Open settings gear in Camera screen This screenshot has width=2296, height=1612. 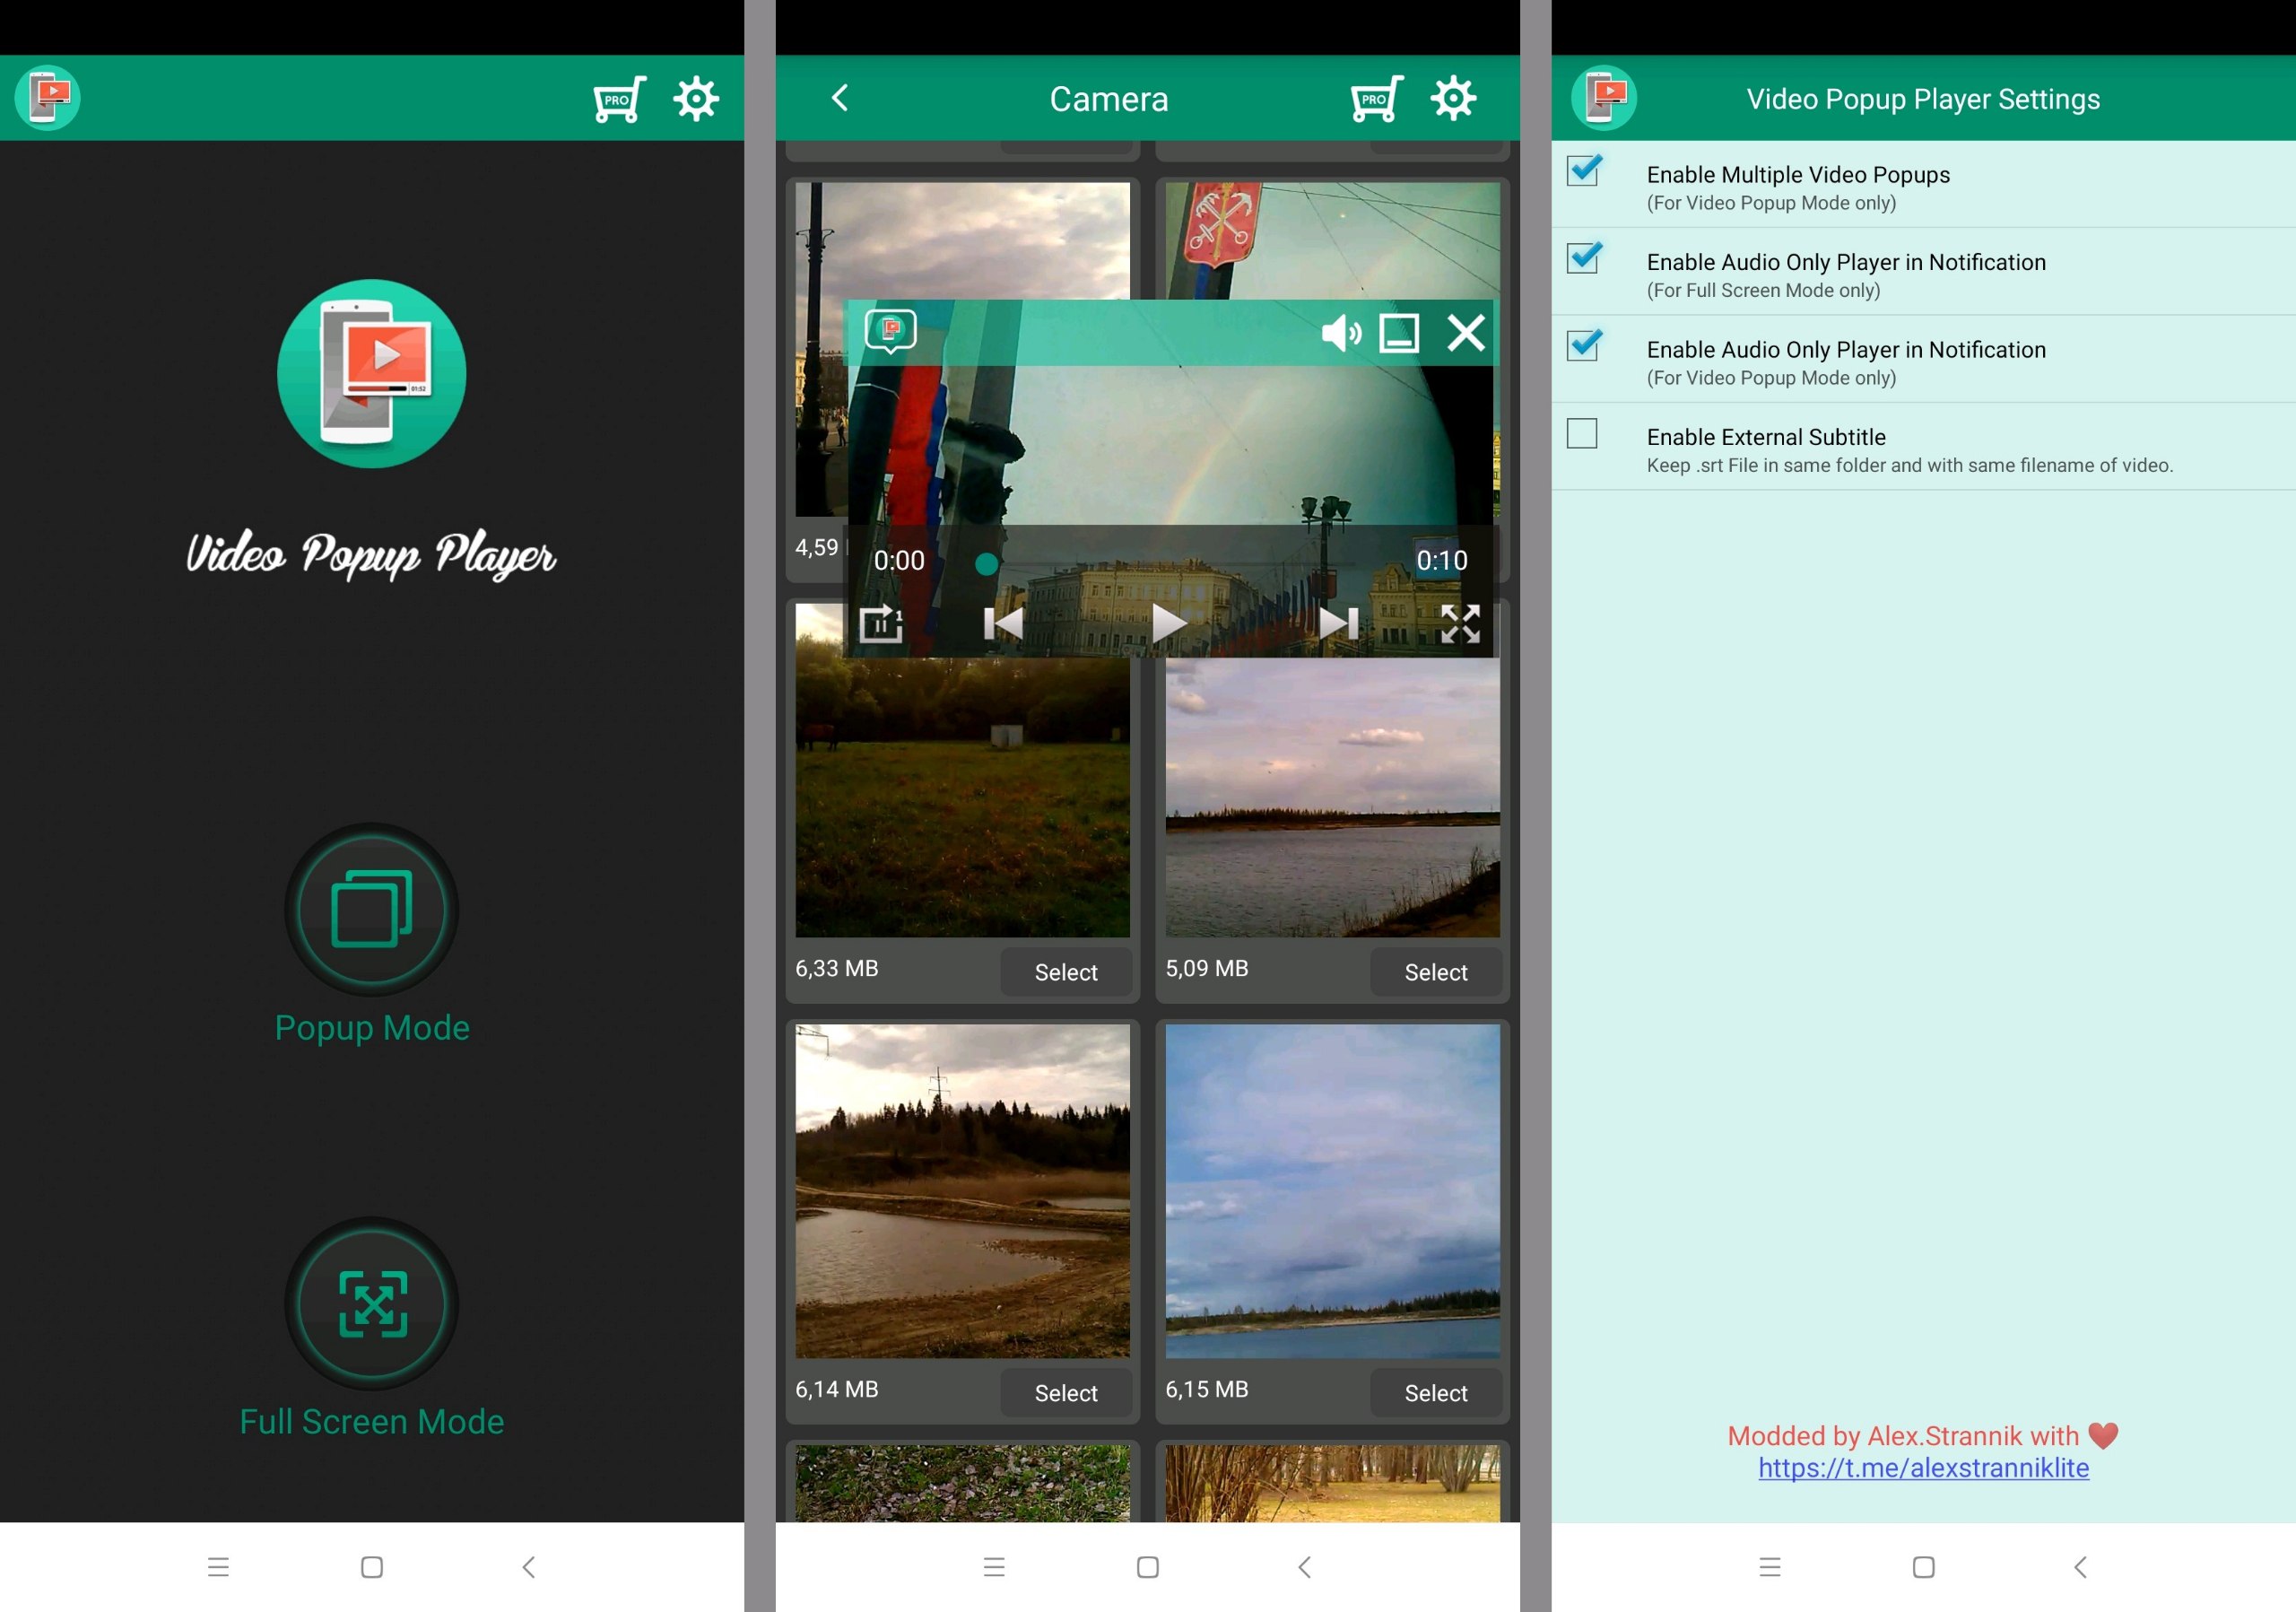tap(1453, 99)
